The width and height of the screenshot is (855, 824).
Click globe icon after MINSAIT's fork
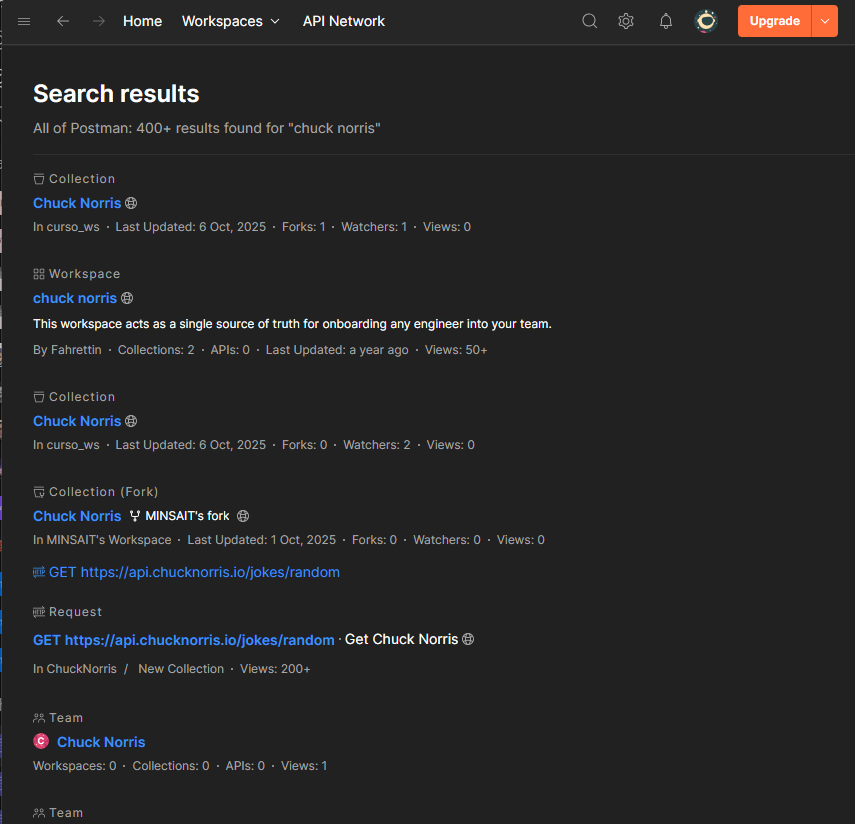coord(243,516)
